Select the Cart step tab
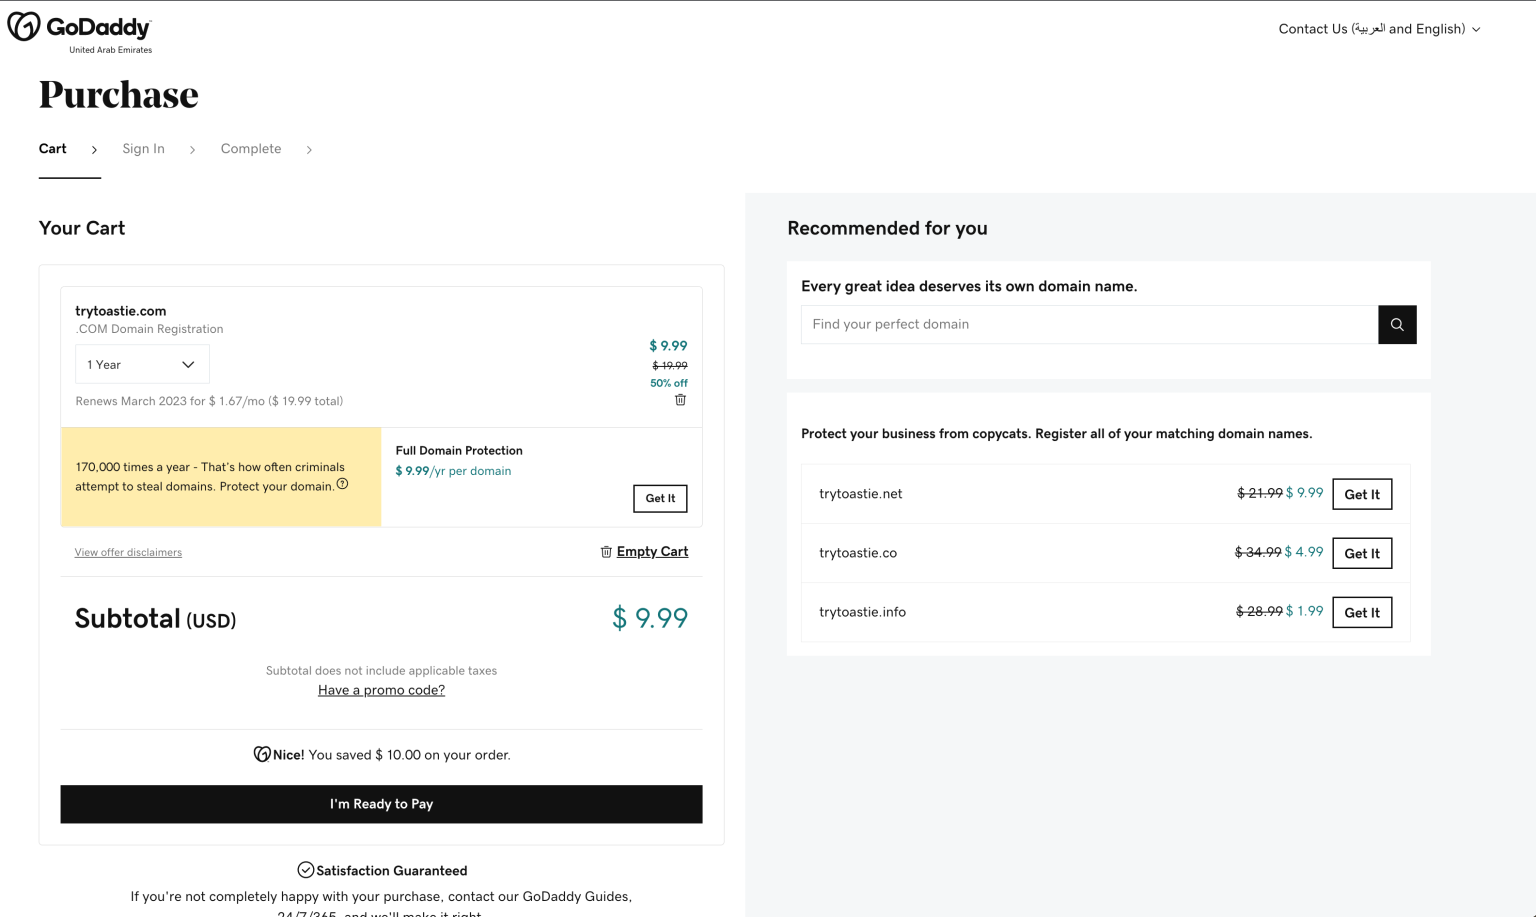This screenshot has width=1536, height=917. 53,149
